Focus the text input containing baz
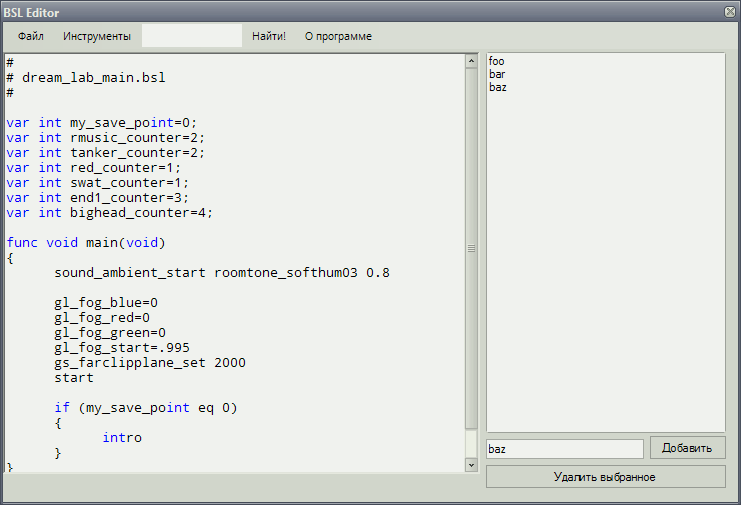 [564, 449]
